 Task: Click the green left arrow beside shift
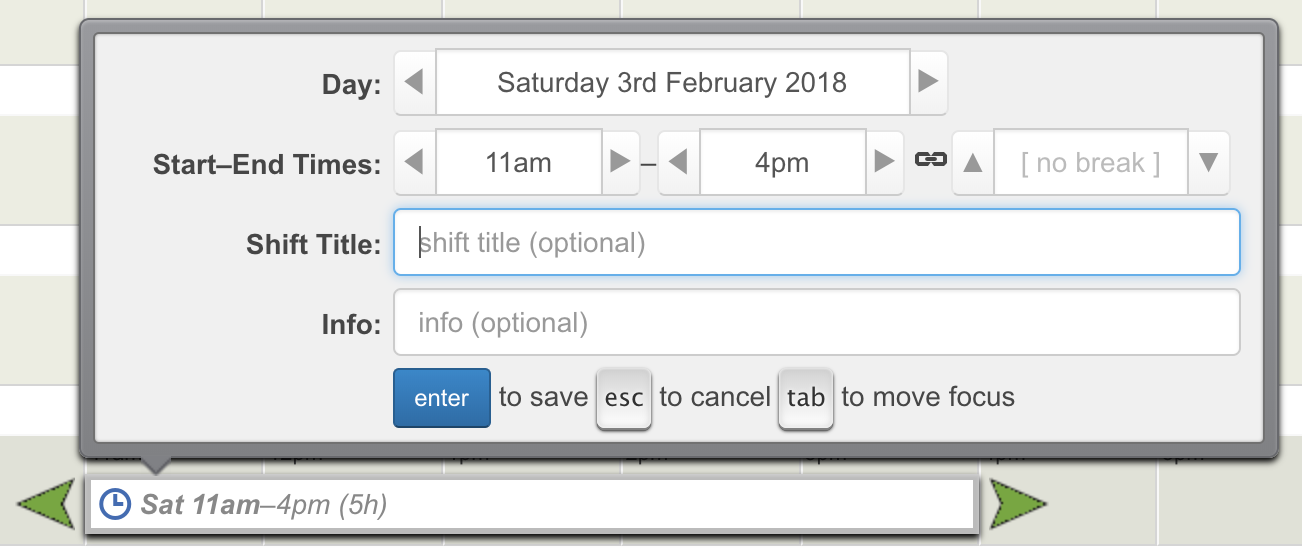[x=47, y=504]
